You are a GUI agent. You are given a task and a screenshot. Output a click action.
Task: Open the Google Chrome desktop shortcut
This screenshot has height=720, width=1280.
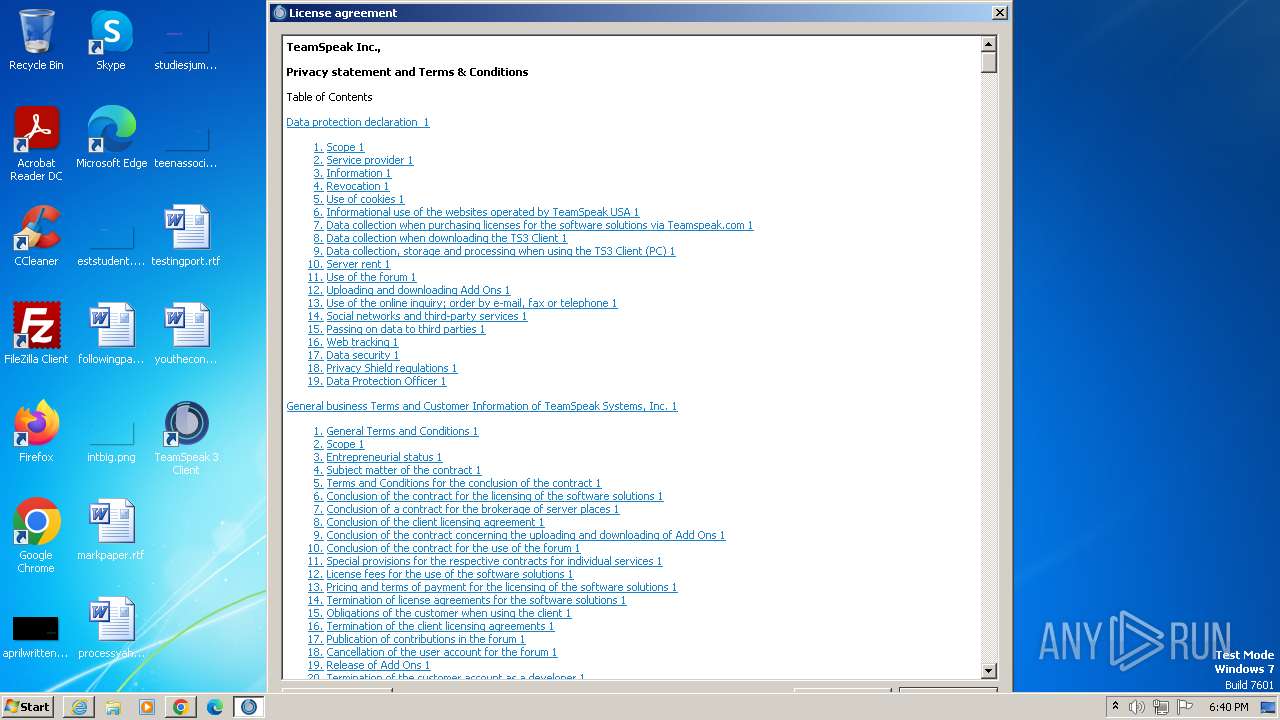(x=36, y=536)
